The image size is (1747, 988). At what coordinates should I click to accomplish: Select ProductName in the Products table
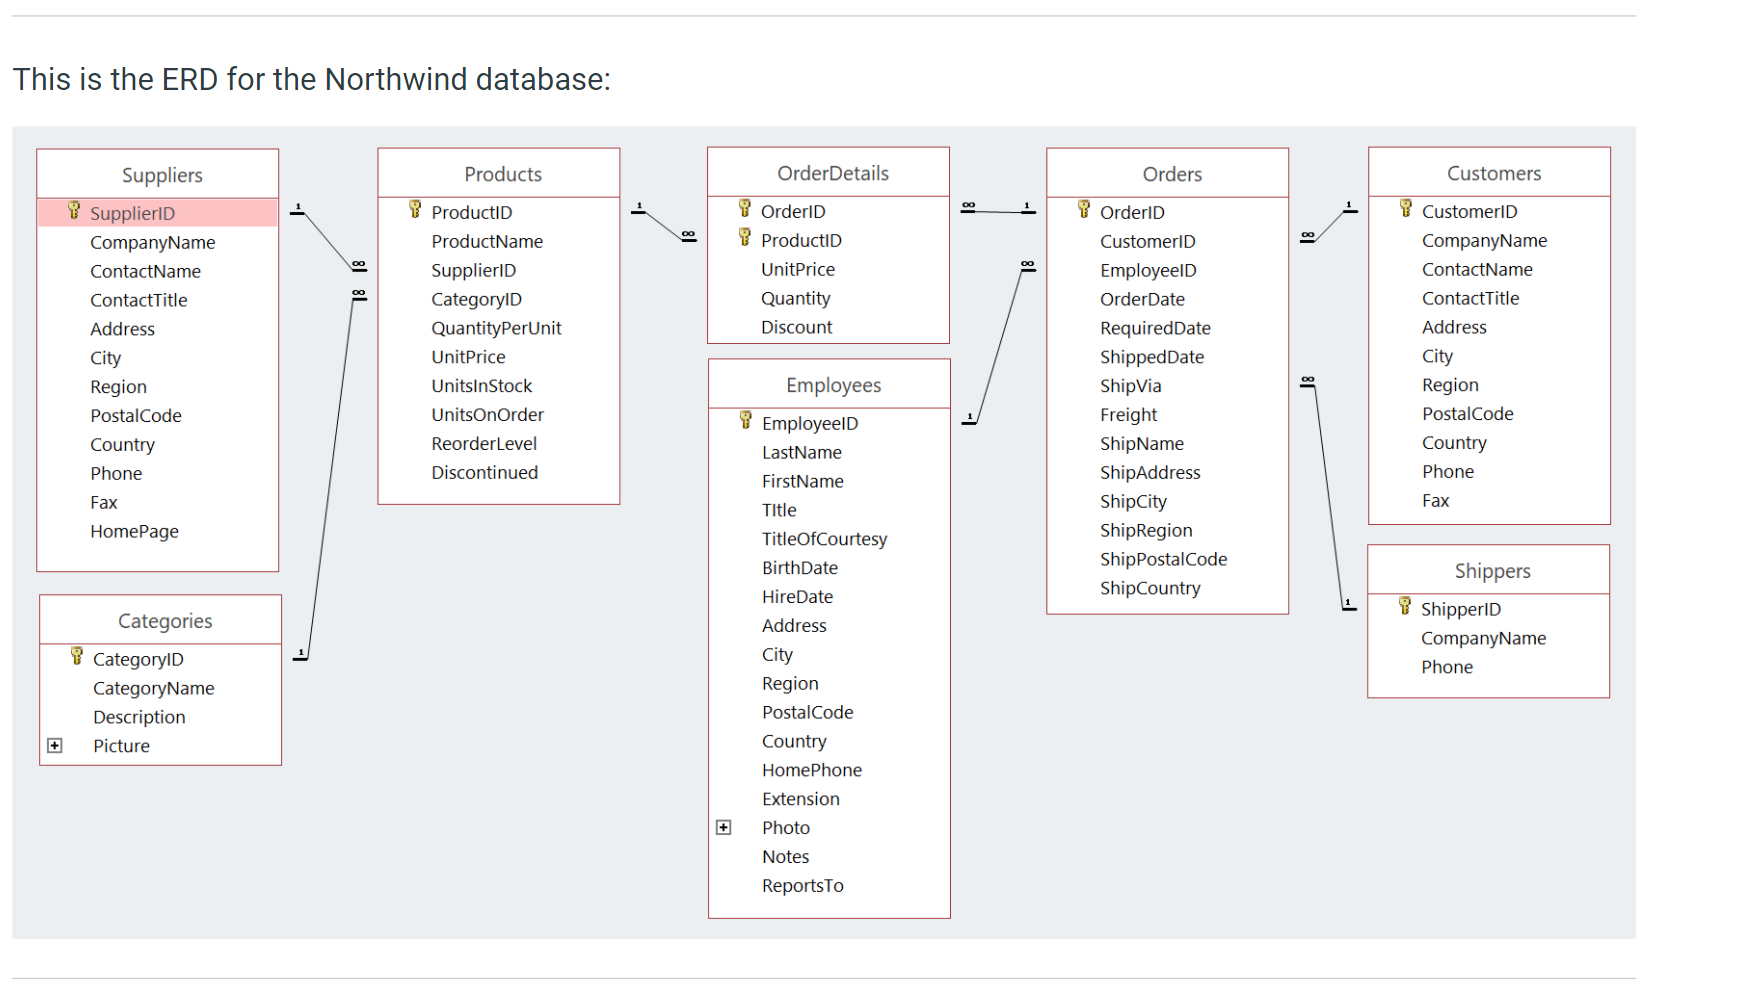(487, 242)
